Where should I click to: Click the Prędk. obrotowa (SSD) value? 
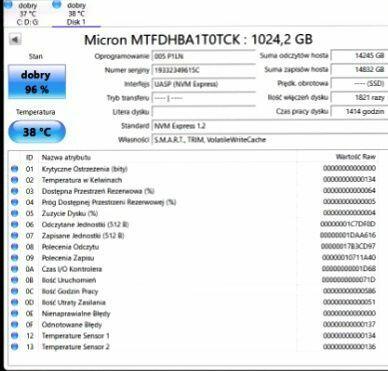(359, 84)
